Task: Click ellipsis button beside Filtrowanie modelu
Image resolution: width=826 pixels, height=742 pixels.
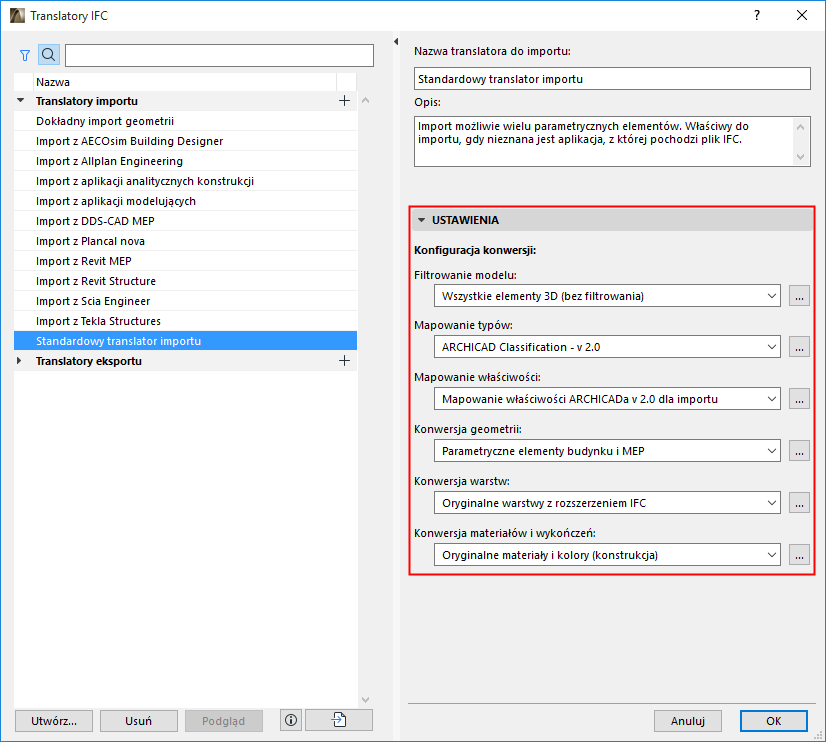Action: tap(799, 296)
